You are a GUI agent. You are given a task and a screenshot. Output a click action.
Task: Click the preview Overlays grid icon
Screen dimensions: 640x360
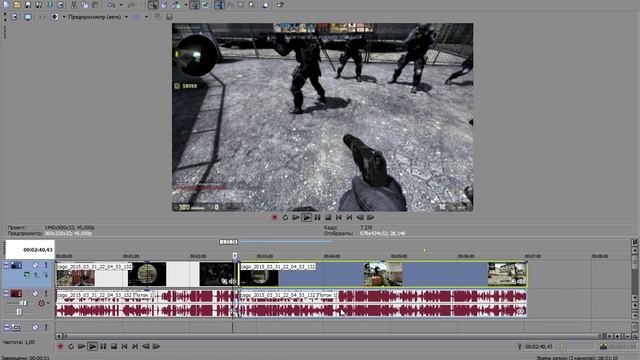[137, 17]
